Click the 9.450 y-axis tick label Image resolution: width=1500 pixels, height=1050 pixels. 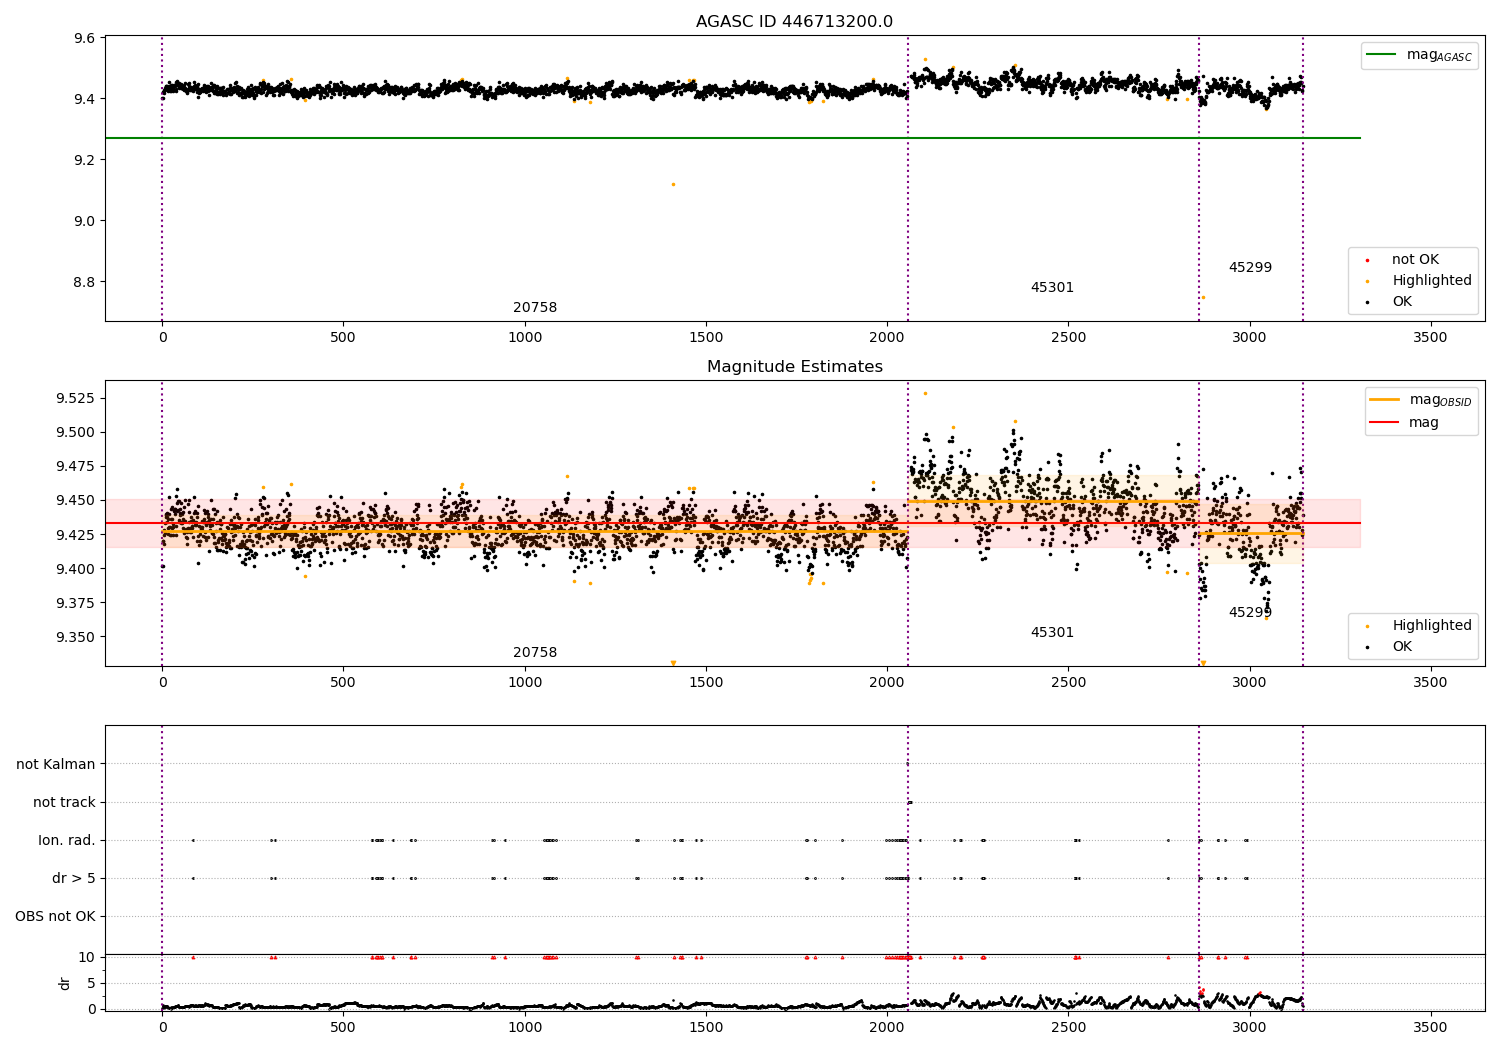[x=76, y=500]
